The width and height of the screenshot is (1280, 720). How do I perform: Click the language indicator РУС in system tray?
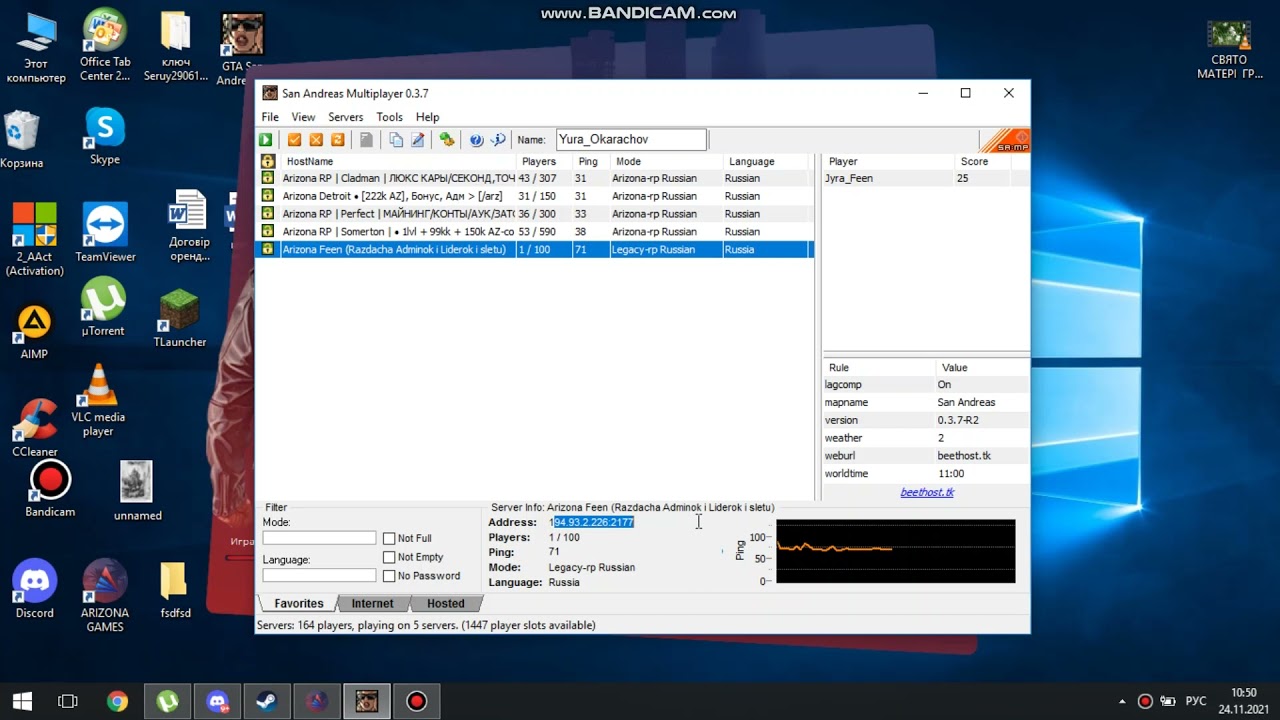[1195, 701]
